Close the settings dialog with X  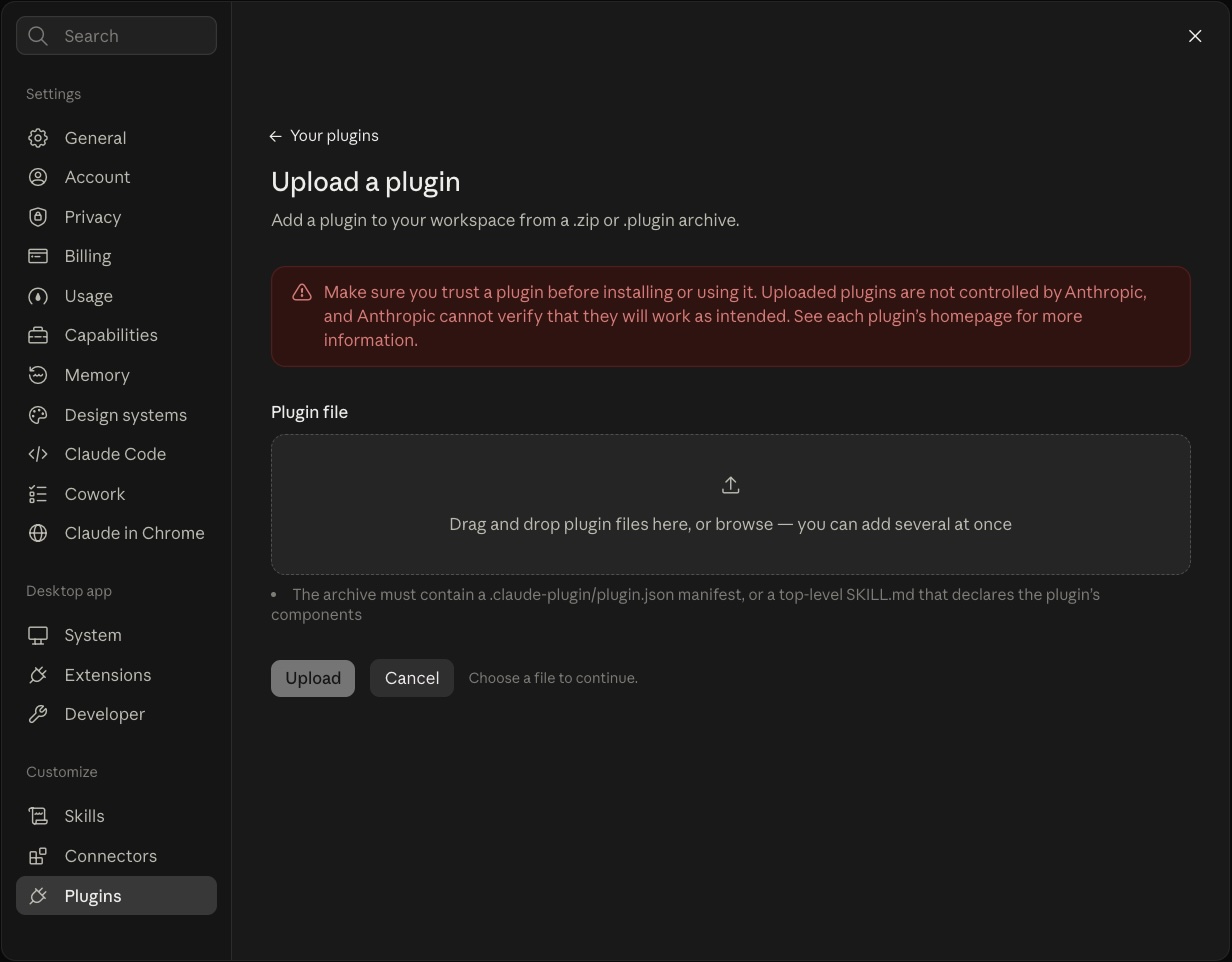tap(1195, 36)
